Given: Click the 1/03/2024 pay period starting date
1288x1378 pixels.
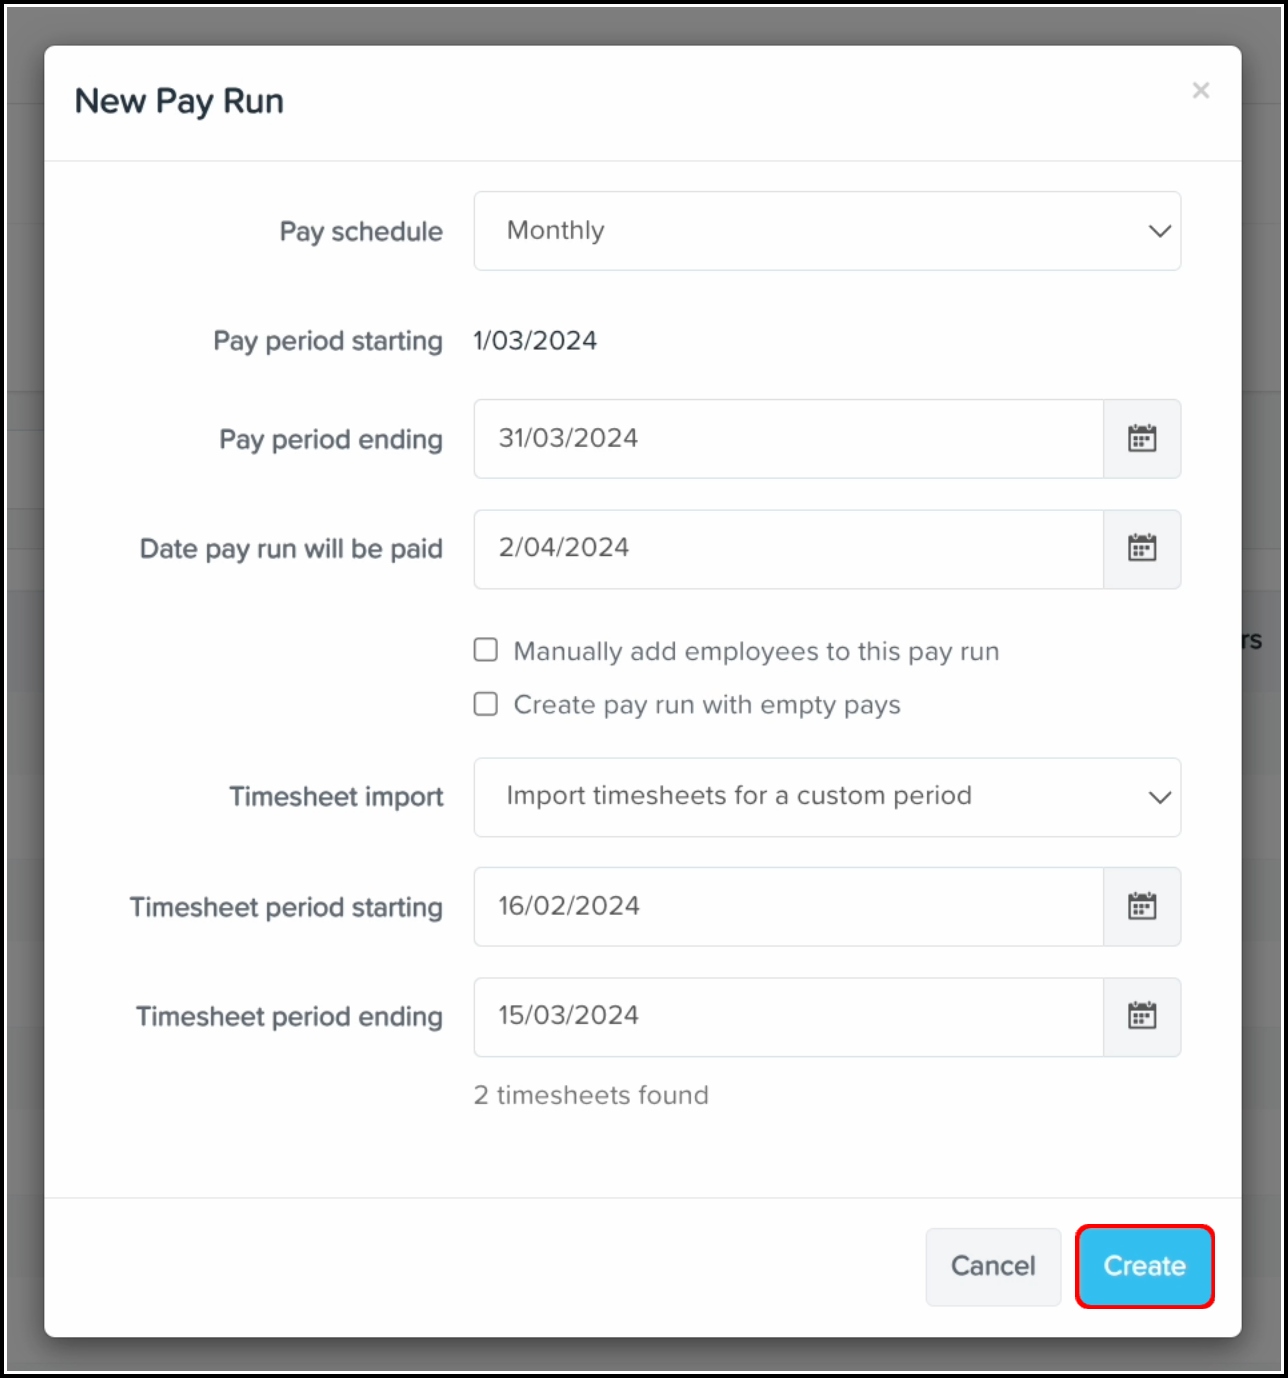Looking at the screenshot, I should coord(535,341).
